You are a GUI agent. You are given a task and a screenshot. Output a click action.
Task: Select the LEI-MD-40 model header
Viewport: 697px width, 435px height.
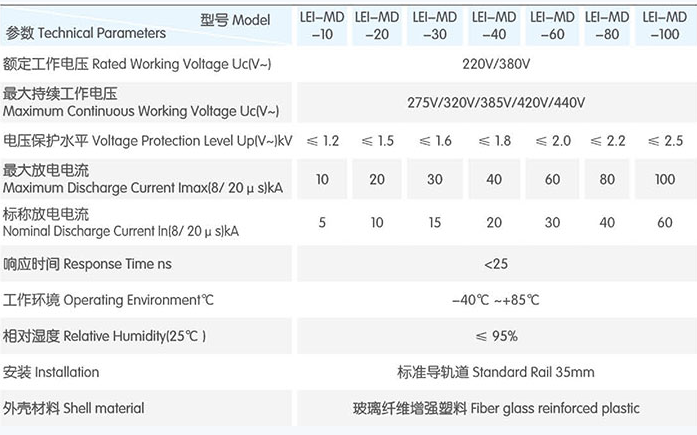point(494,26)
